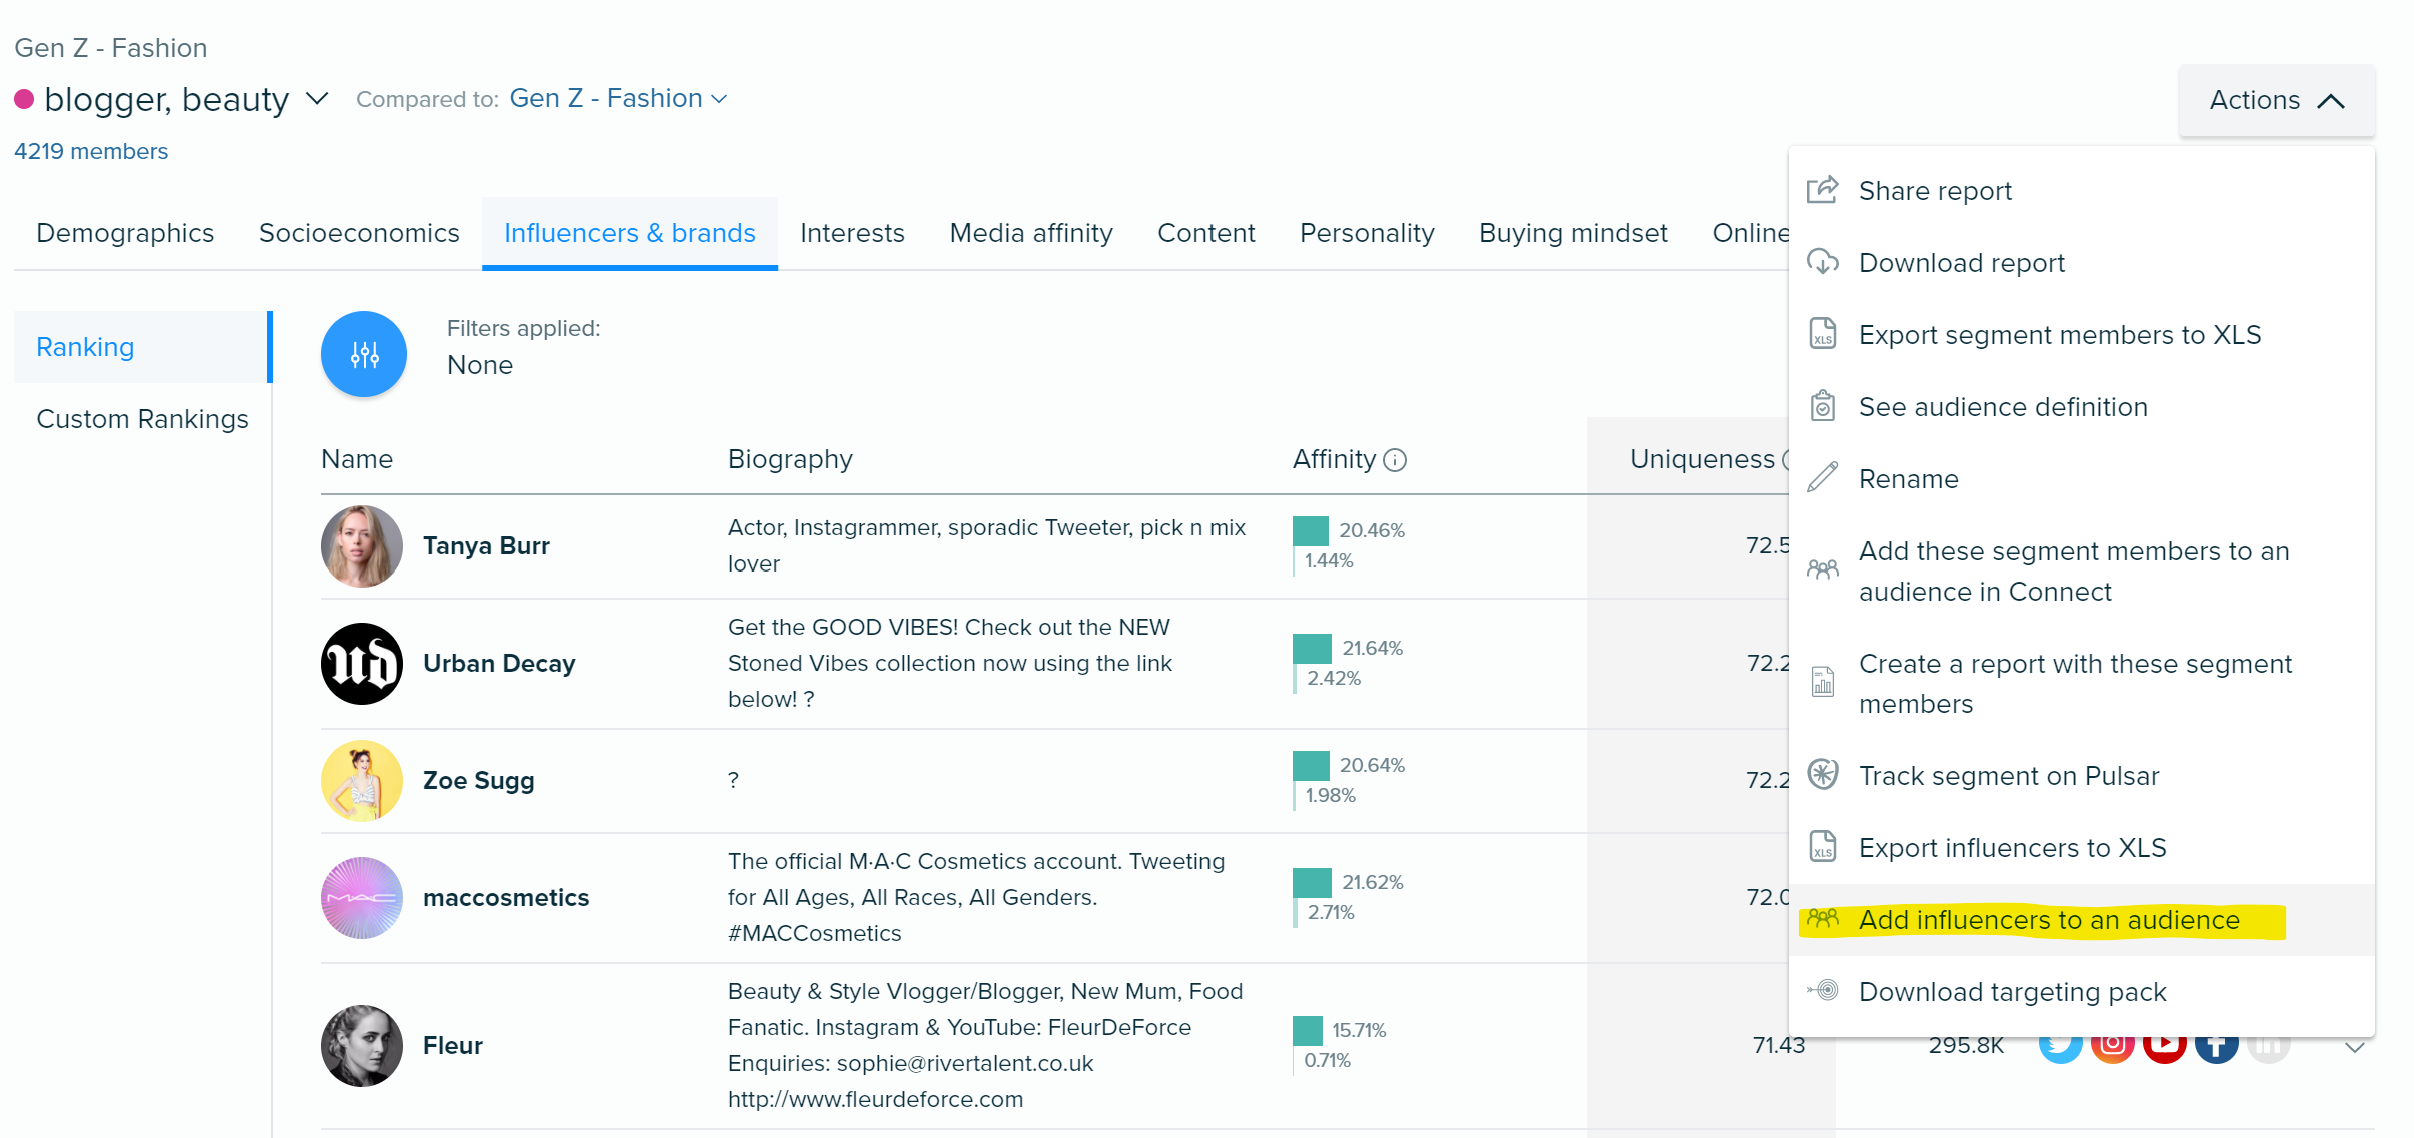Choose Export segment members to XLS
Screen dimensions: 2414x1138
(2081, 334)
